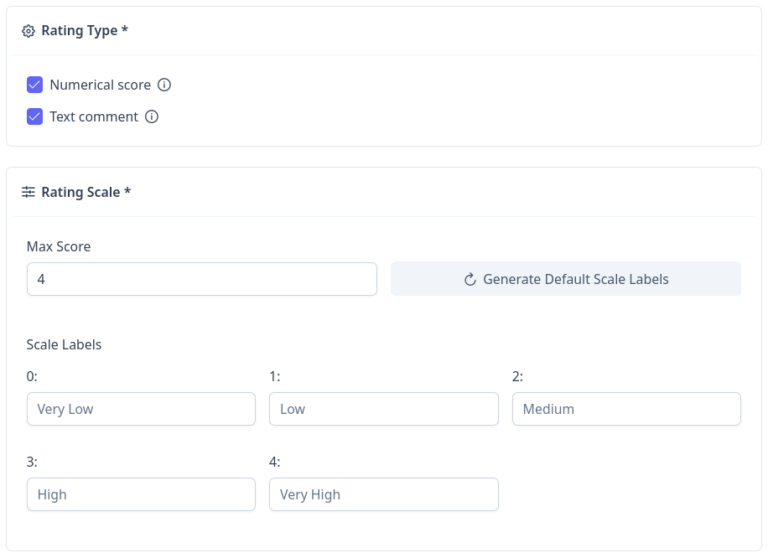Click the info icon next to Numerical score

(x=165, y=85)
